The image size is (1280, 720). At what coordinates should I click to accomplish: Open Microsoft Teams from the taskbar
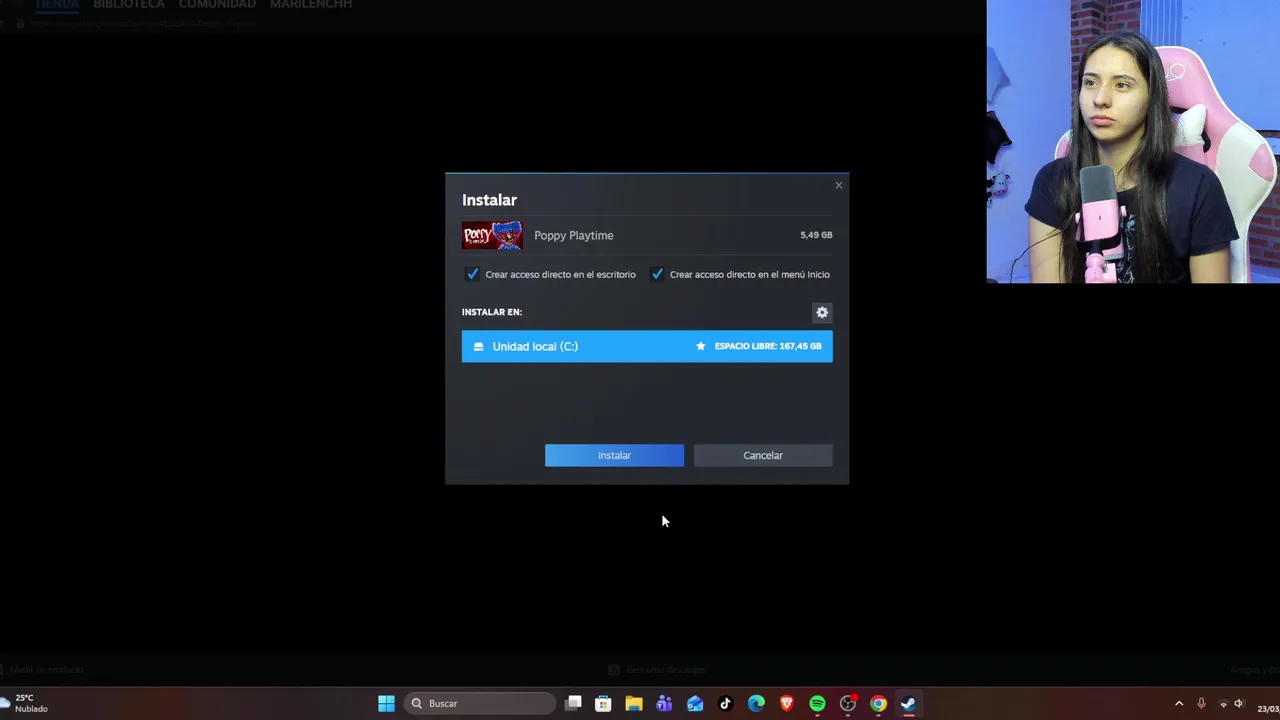point(664,704)
